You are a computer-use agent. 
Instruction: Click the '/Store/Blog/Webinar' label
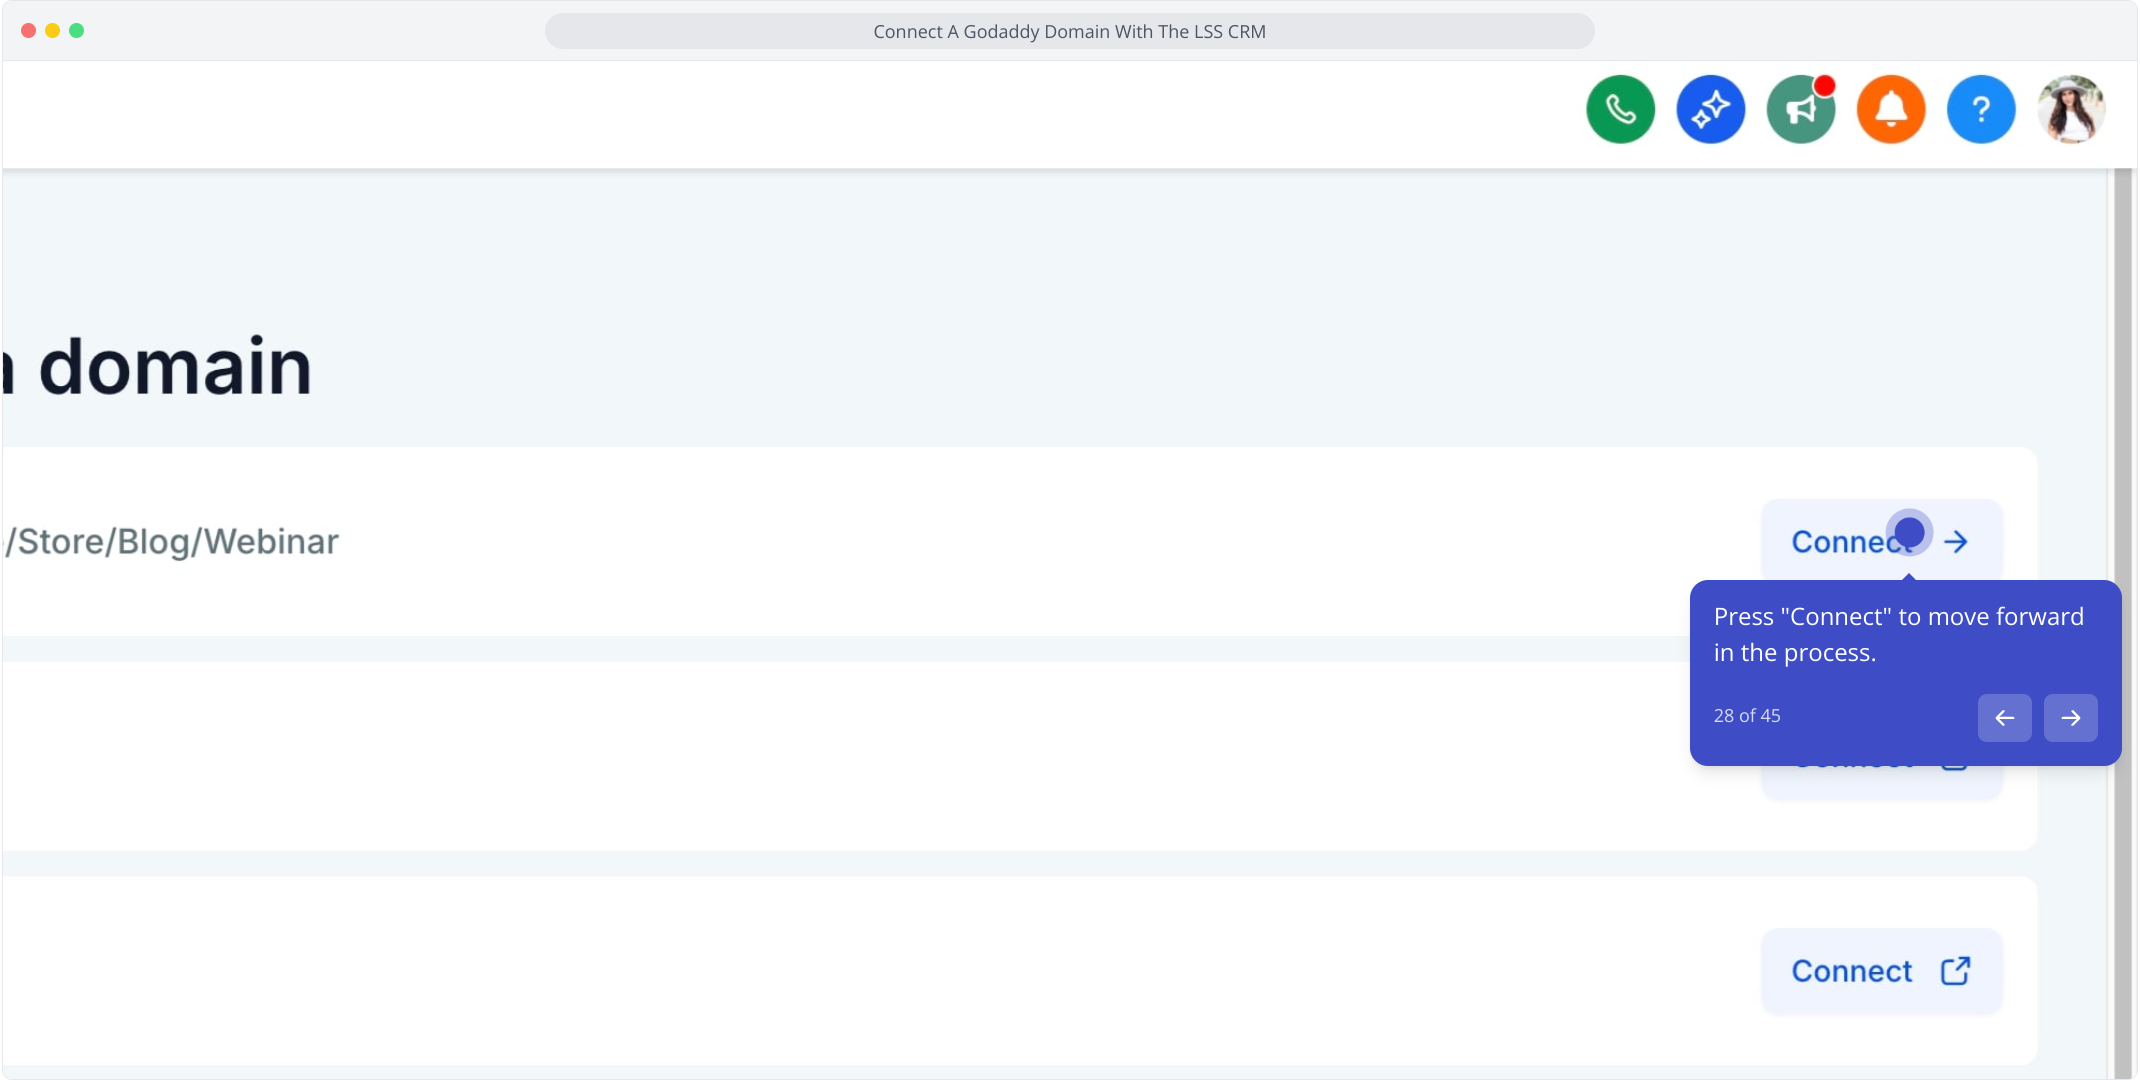[x=172, y=541]
